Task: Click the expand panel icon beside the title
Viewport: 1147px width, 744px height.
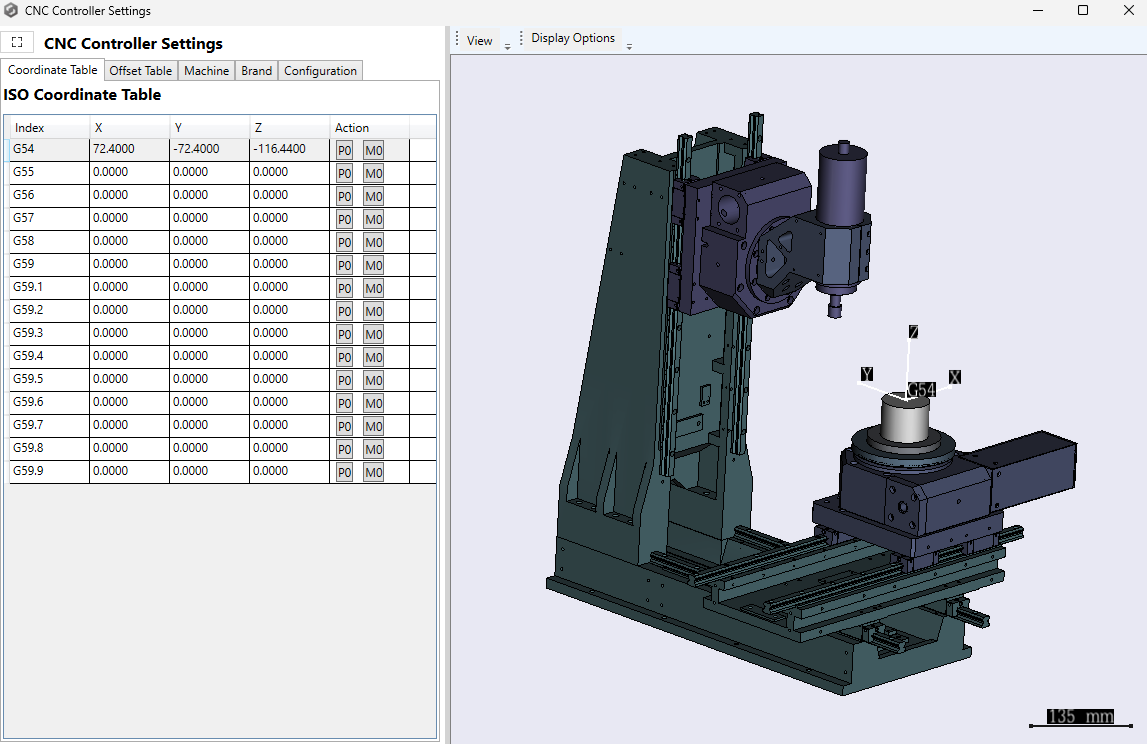Action: 17,43
